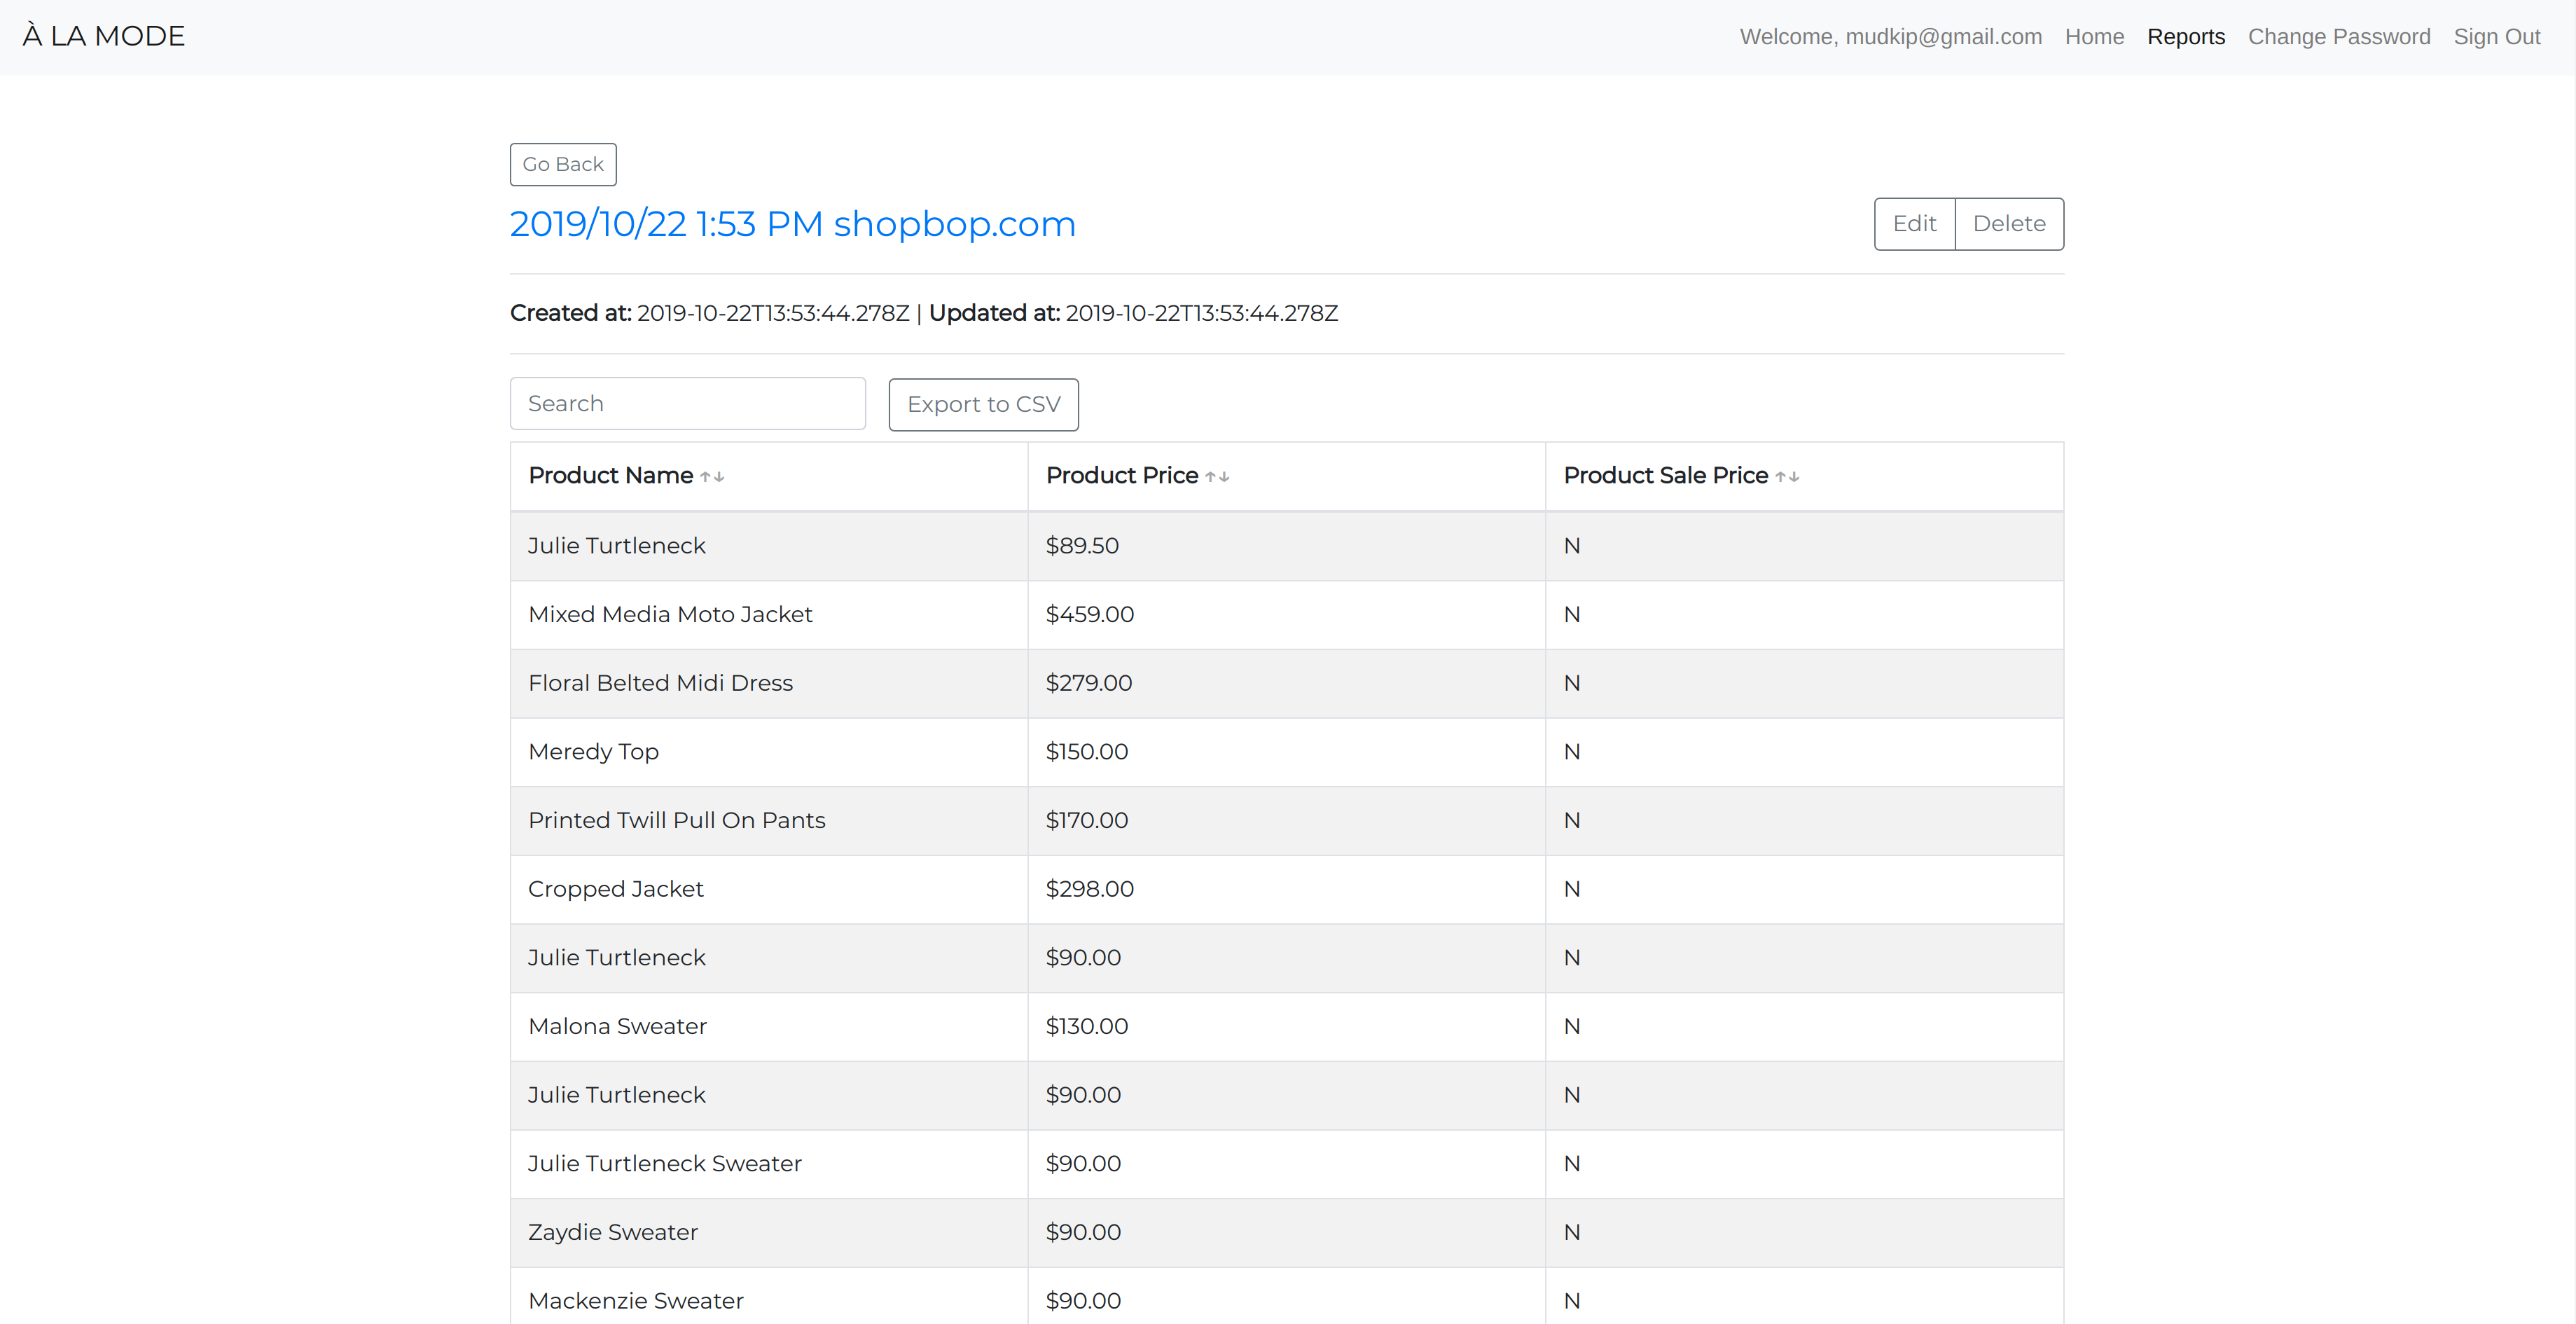Click the Edit button

tap(1914, 224)
